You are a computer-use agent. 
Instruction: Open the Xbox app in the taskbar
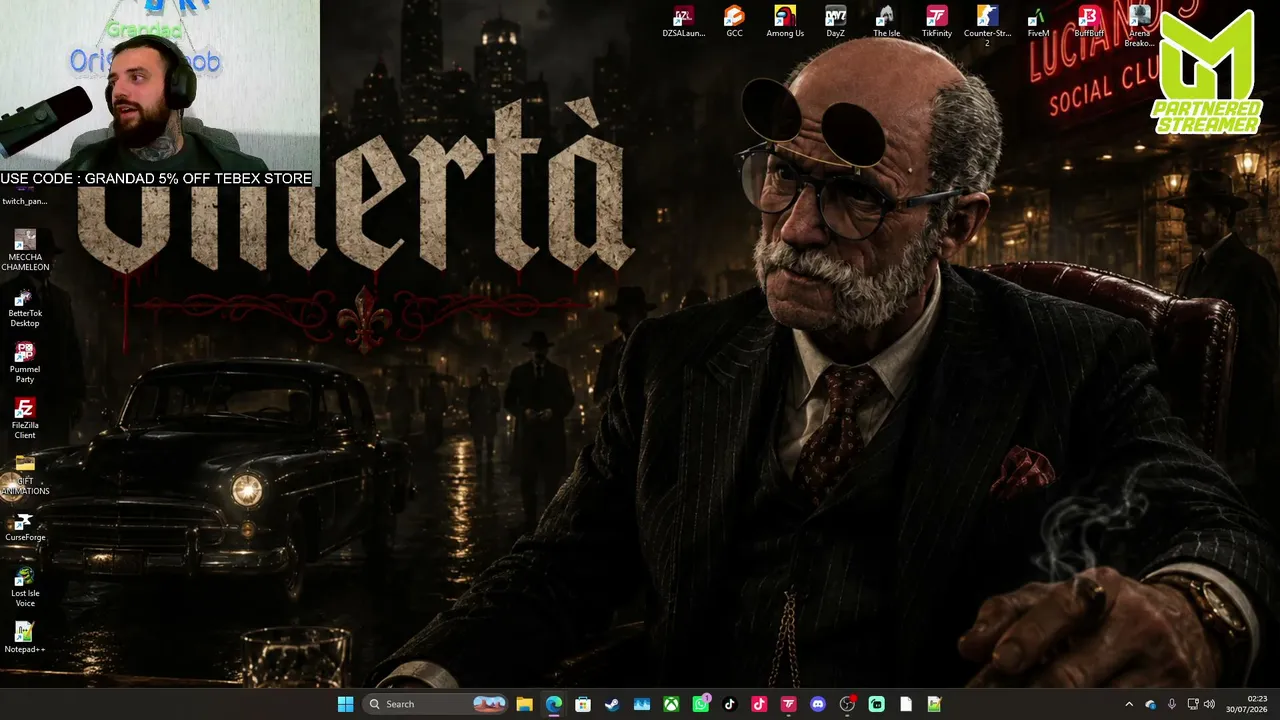pos(671,704)
